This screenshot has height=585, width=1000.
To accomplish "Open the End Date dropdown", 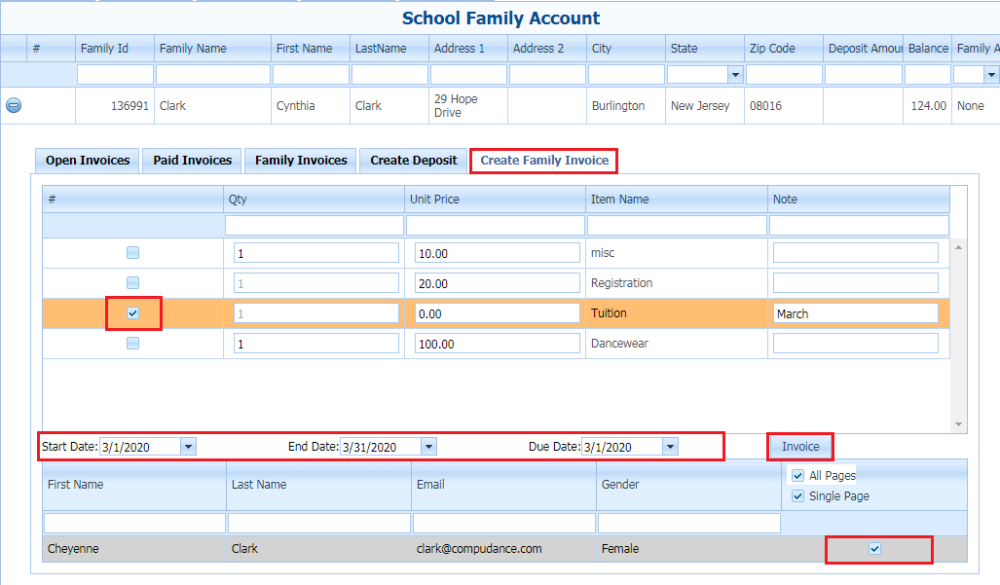I will [x=429, y=446].
